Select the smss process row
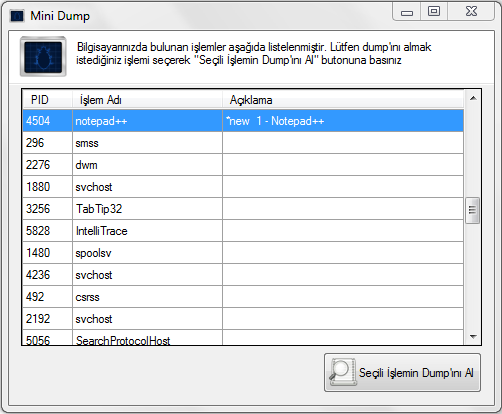Viewport: 502px width, 414px height. [243, 143]
